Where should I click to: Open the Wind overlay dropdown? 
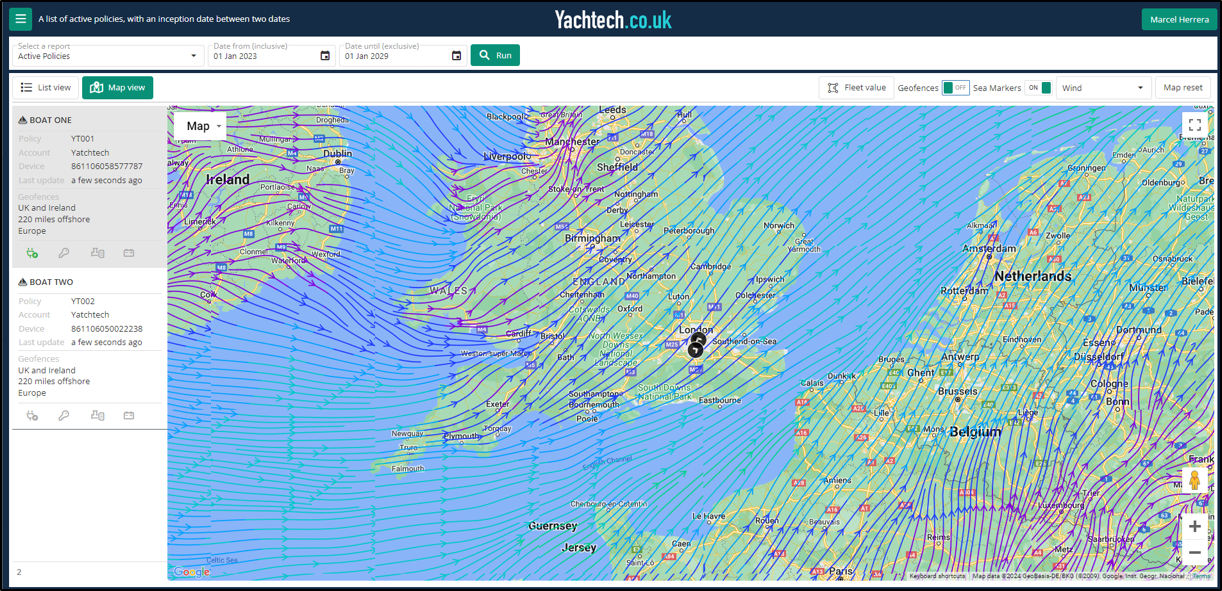[x=1103, y=88]
